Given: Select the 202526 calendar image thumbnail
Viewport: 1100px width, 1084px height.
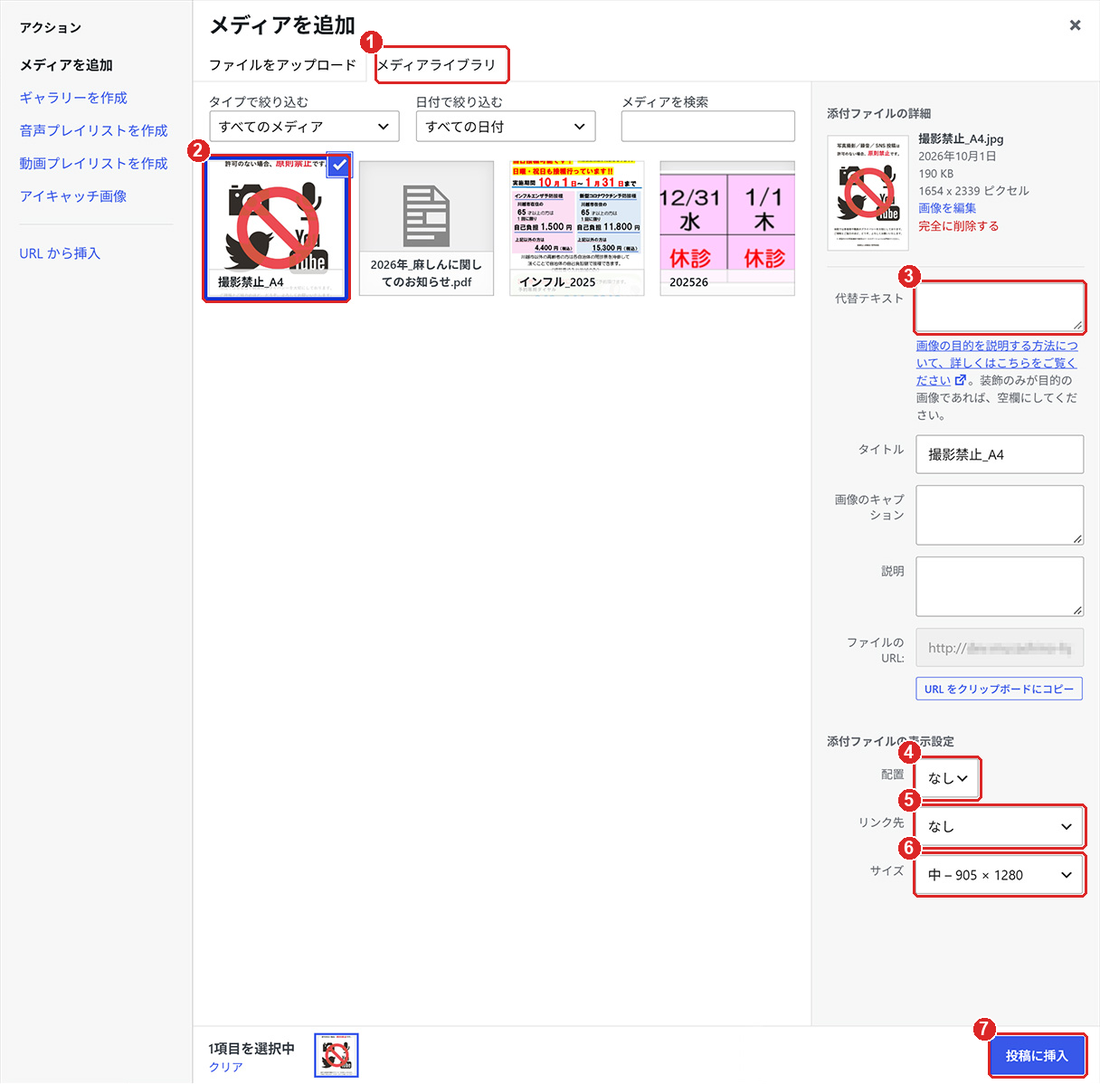Looking at the screenshot, I should click(x=727, y=228).
